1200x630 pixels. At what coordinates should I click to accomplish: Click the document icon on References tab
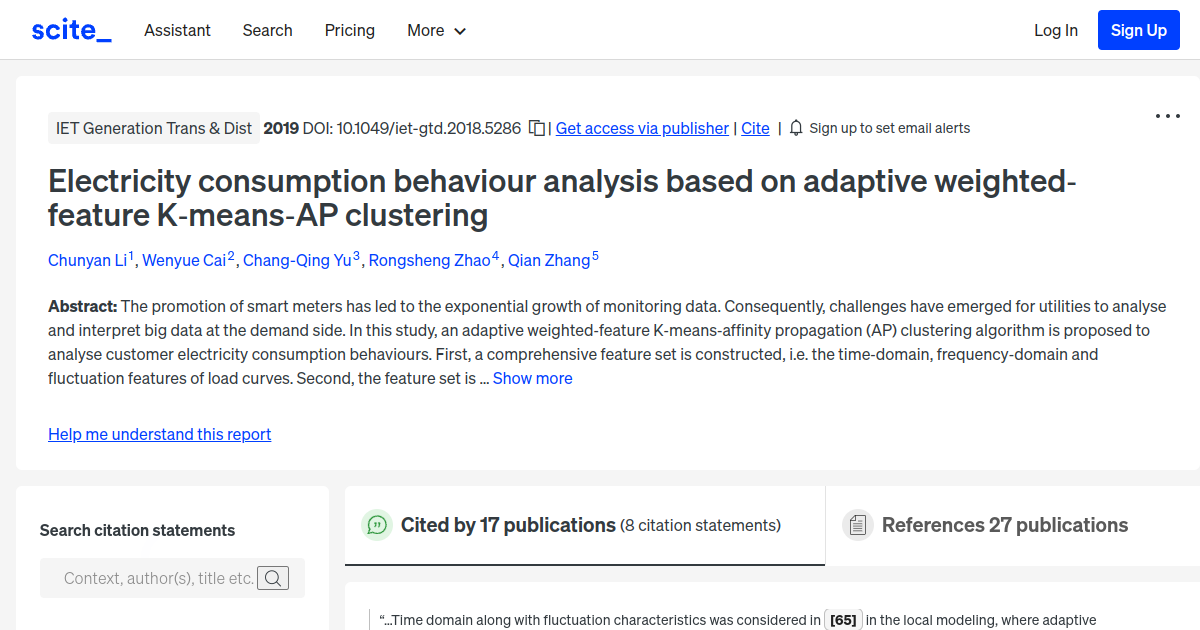pos(858,524)
